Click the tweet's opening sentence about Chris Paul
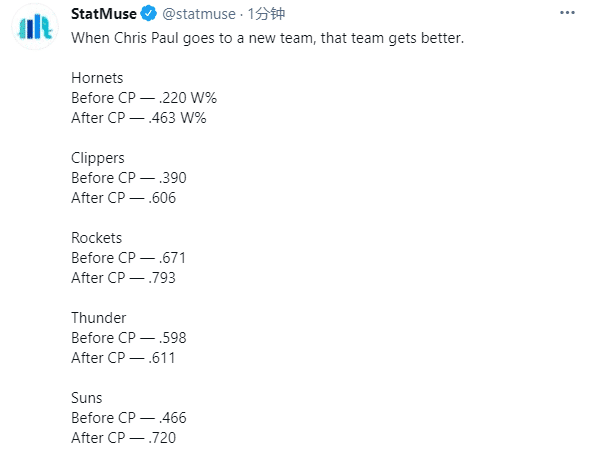Viewport: 591px width, 457px height. (x=268, y=38)
